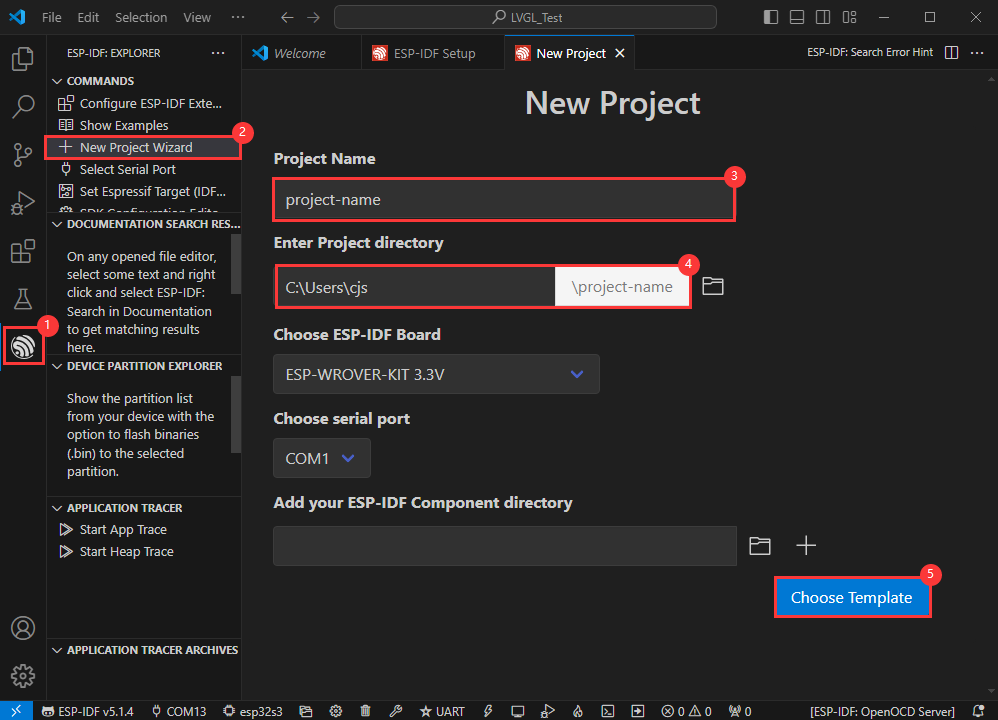Toggle the primary side bar layout

tap(771, 17)
